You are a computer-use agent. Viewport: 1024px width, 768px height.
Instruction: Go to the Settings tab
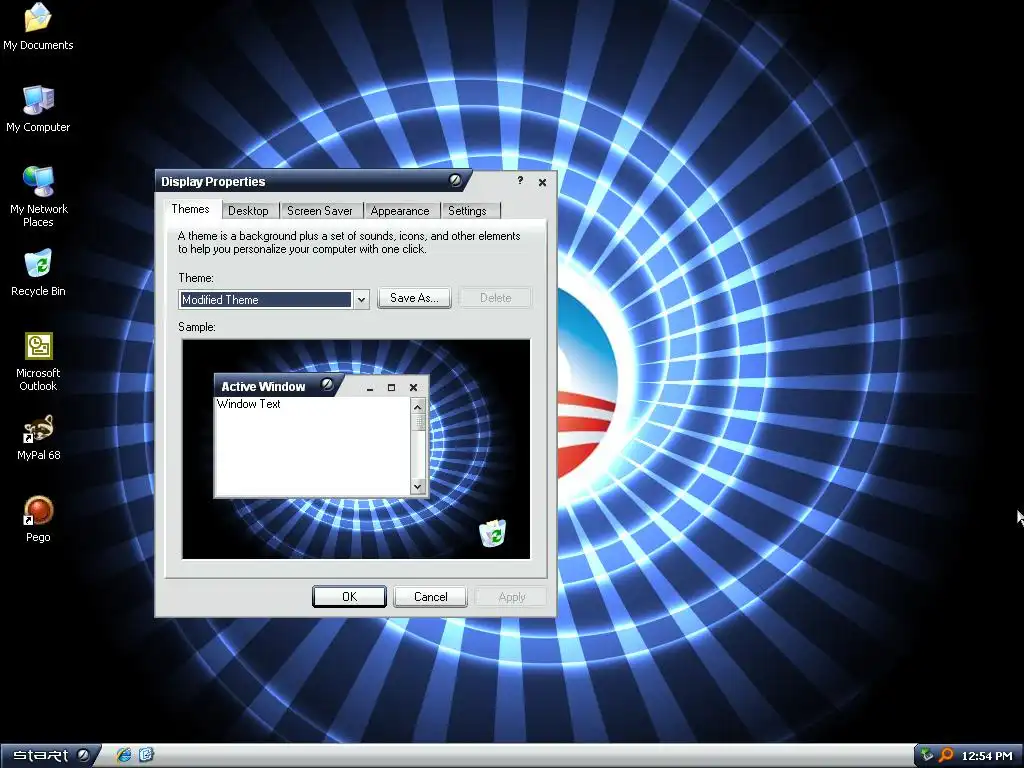[x=467, y=210]
